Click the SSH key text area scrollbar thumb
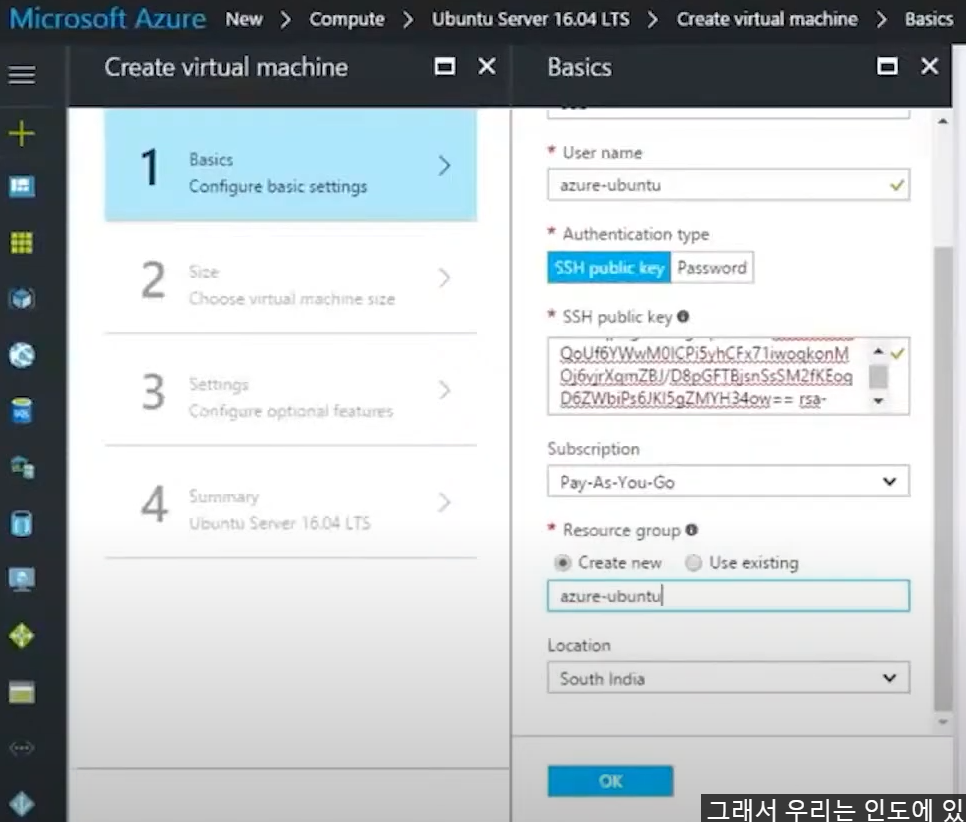This screenshot has height=822, width=966. point(879,376)
